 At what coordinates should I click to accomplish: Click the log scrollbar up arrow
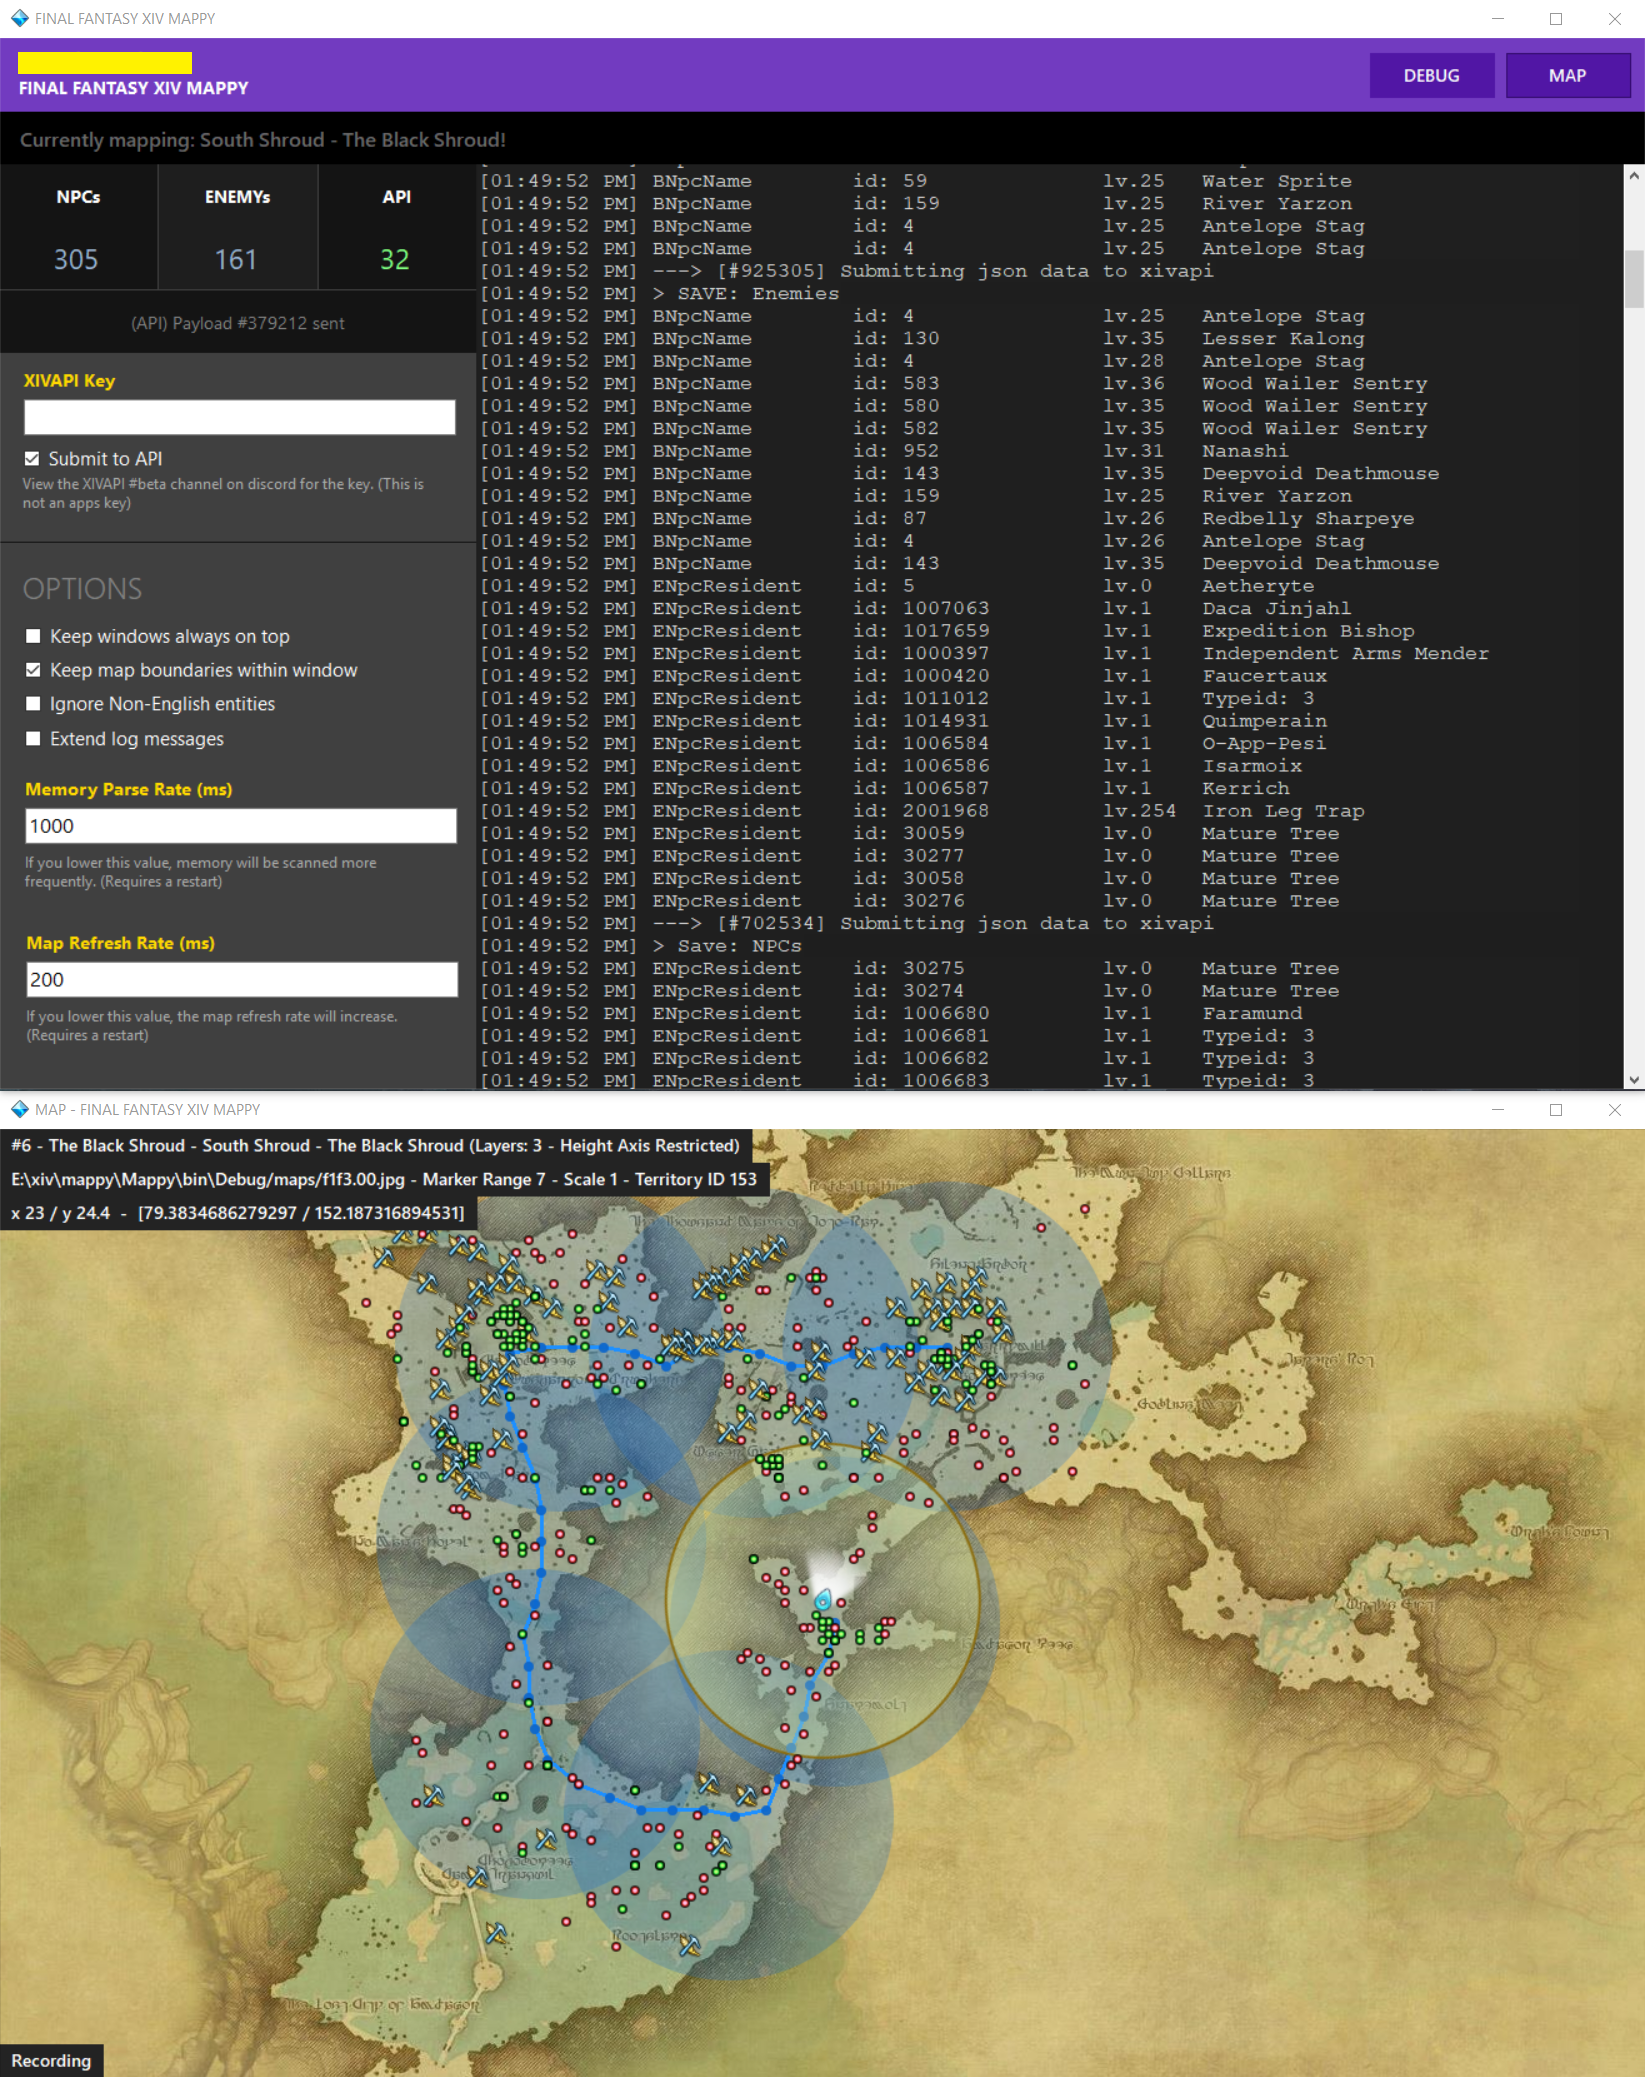pyautogui.click(x=1634, y=175)
